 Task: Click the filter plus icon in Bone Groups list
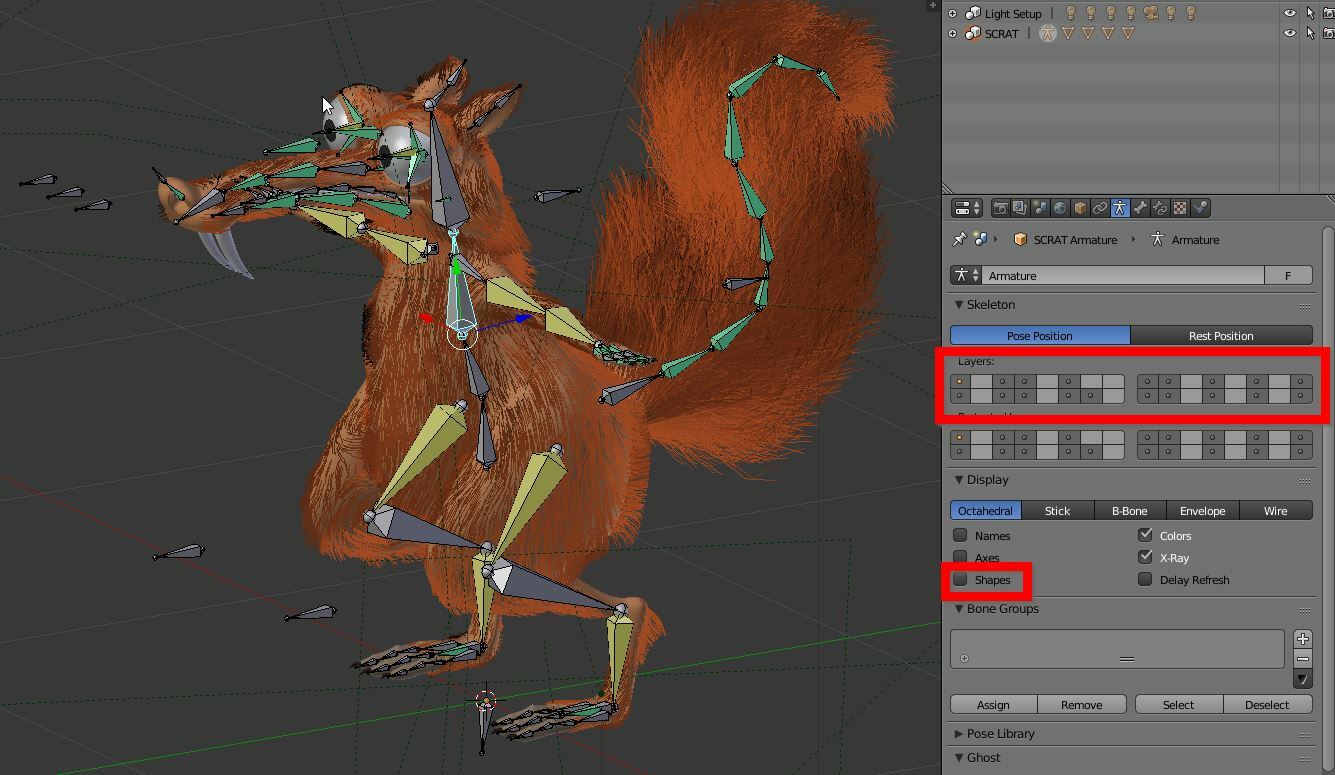(964, 658)
